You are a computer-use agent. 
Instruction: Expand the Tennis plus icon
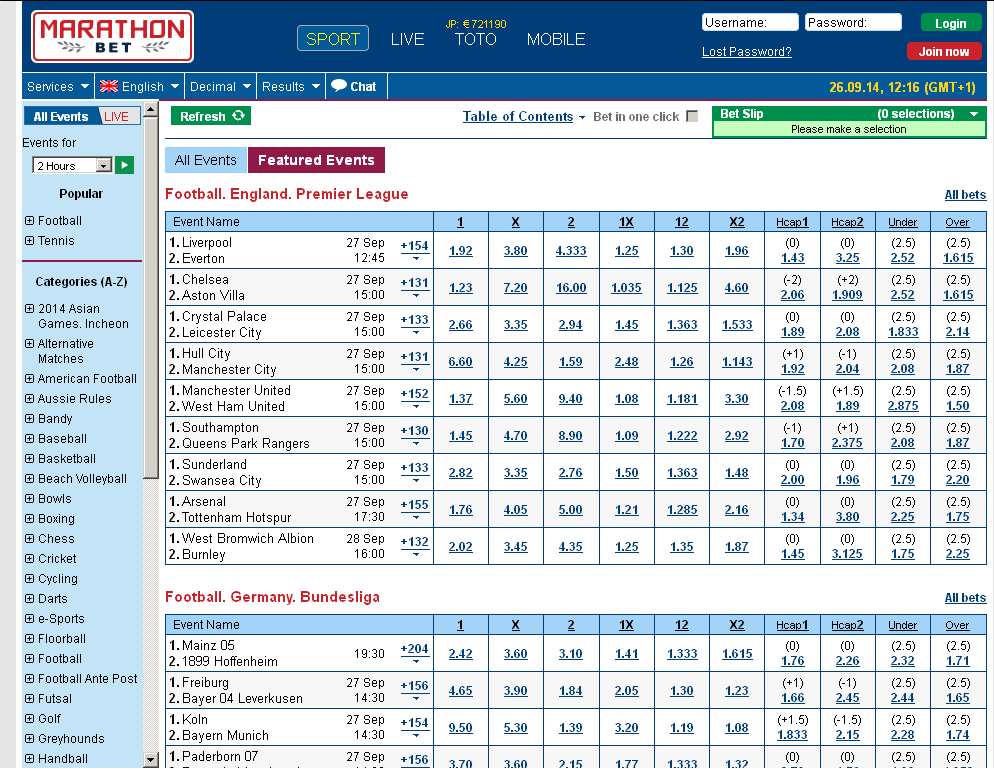(29, 241)
